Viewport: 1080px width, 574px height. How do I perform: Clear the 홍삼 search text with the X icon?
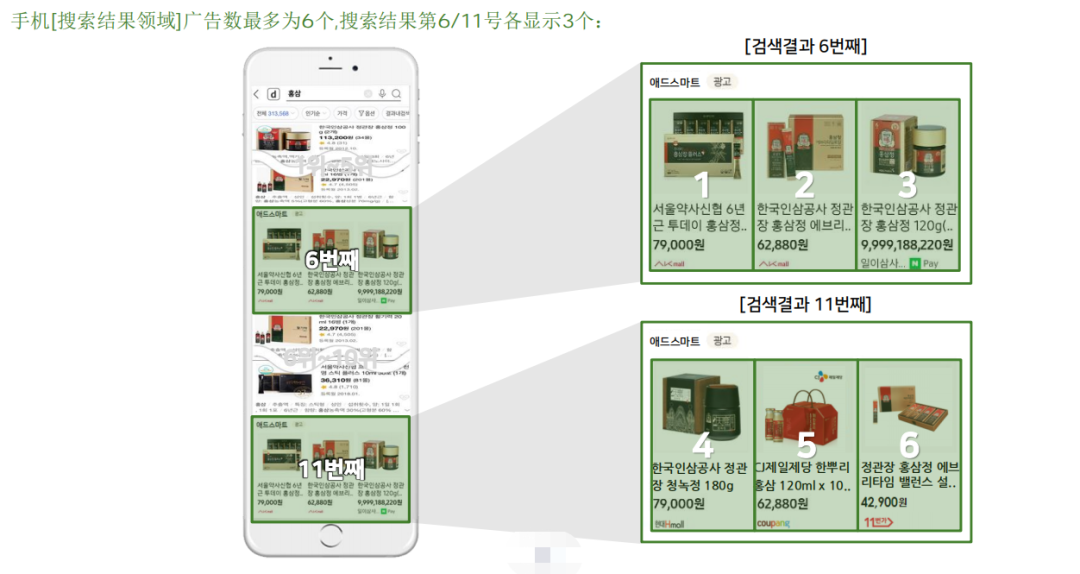tap(368, 94)
